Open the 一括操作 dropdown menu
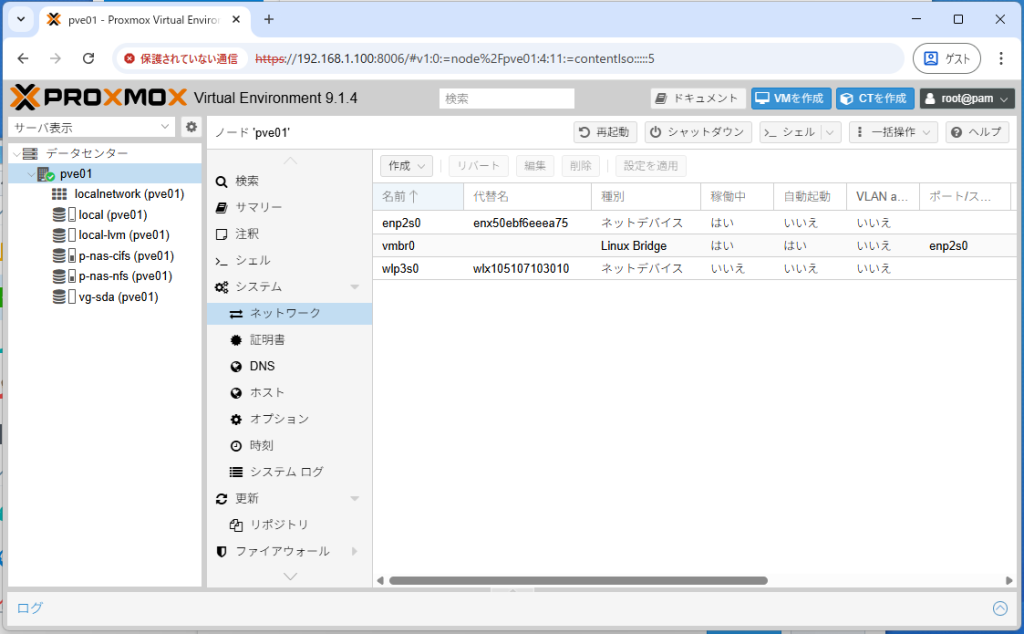 [893, 132]
